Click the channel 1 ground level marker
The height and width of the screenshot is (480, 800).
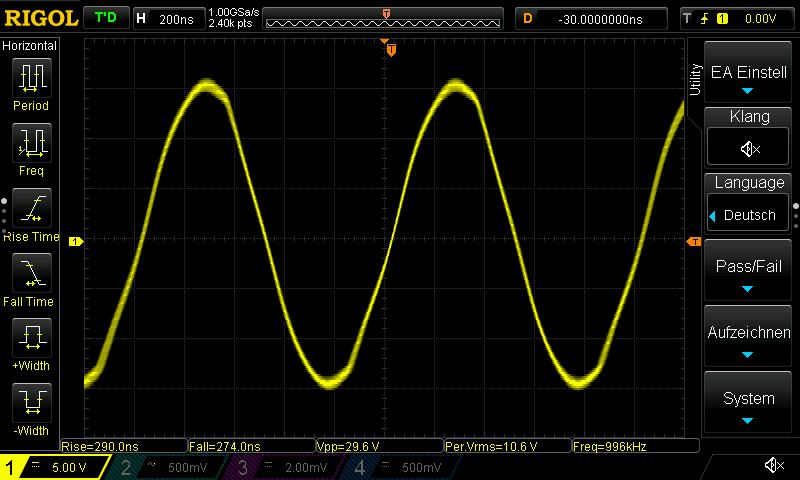click(76, 241)
